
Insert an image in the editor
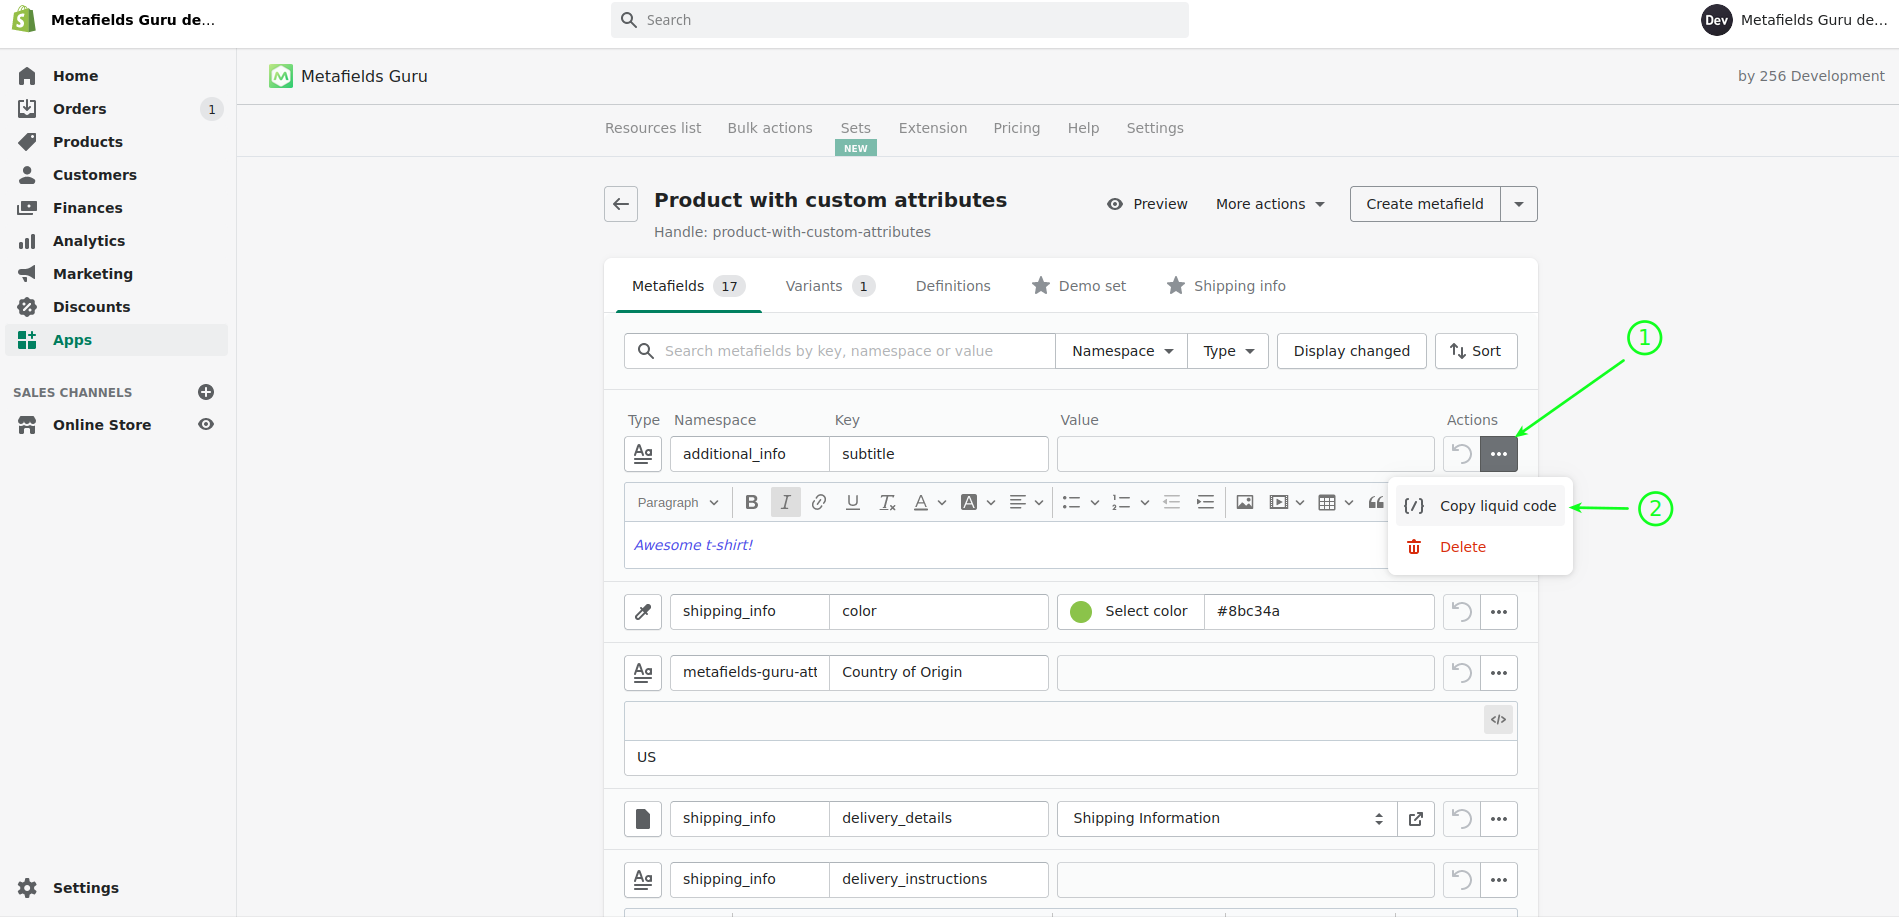point(1245,502)
